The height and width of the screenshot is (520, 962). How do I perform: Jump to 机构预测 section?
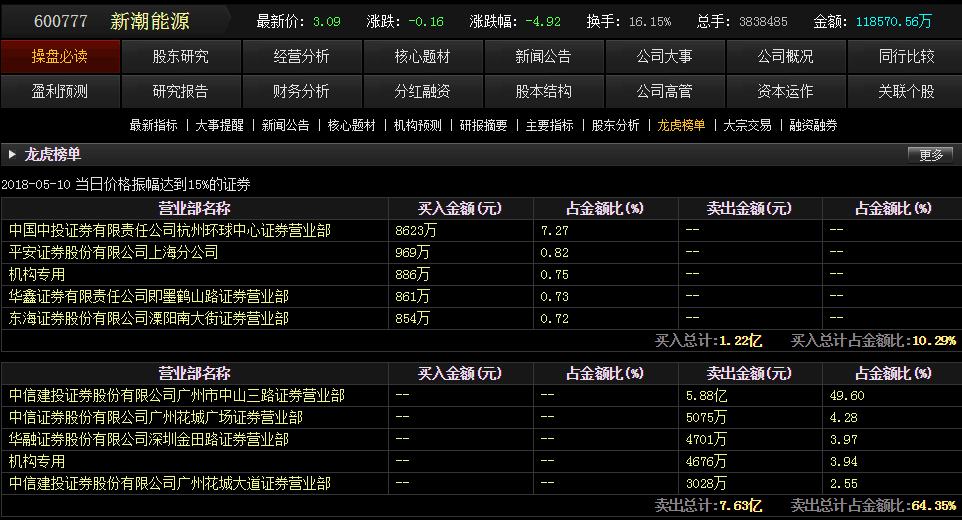(x=418, y=126)
